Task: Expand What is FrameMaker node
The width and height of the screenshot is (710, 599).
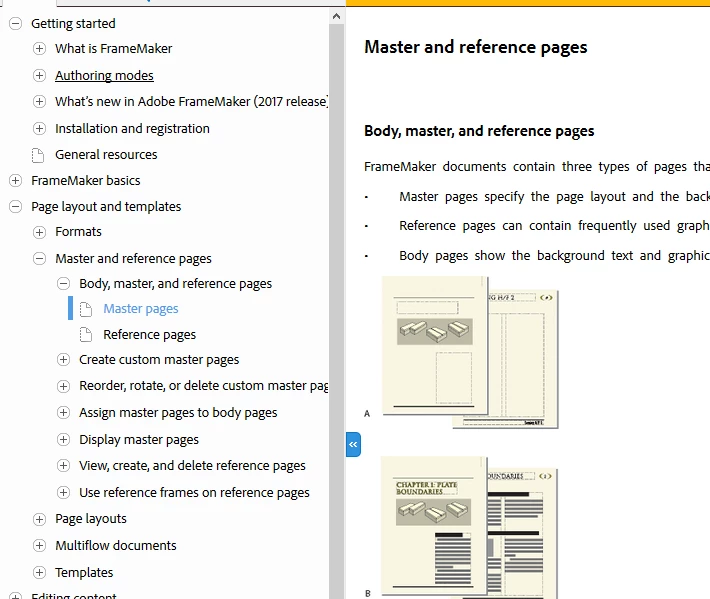Action: click(x=39, y=48)
